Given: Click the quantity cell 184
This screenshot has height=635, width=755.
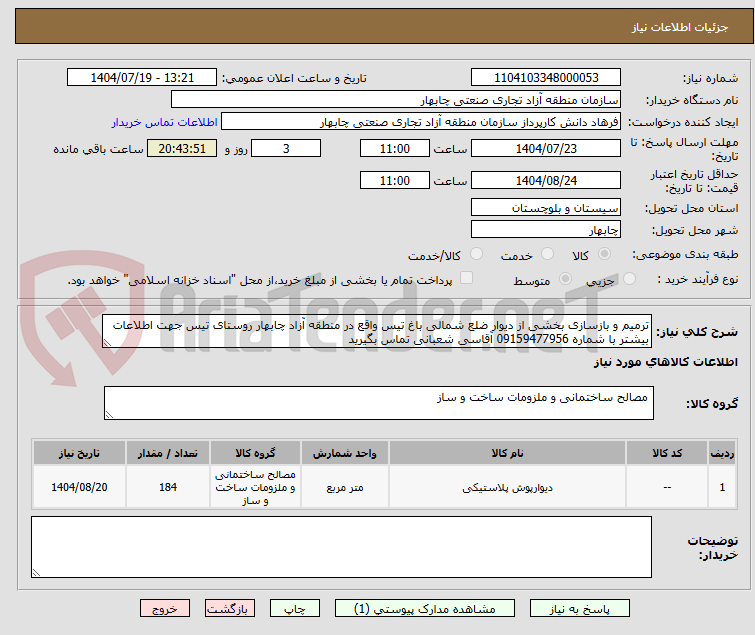Looking at the screenshot, I should [168, 487].
